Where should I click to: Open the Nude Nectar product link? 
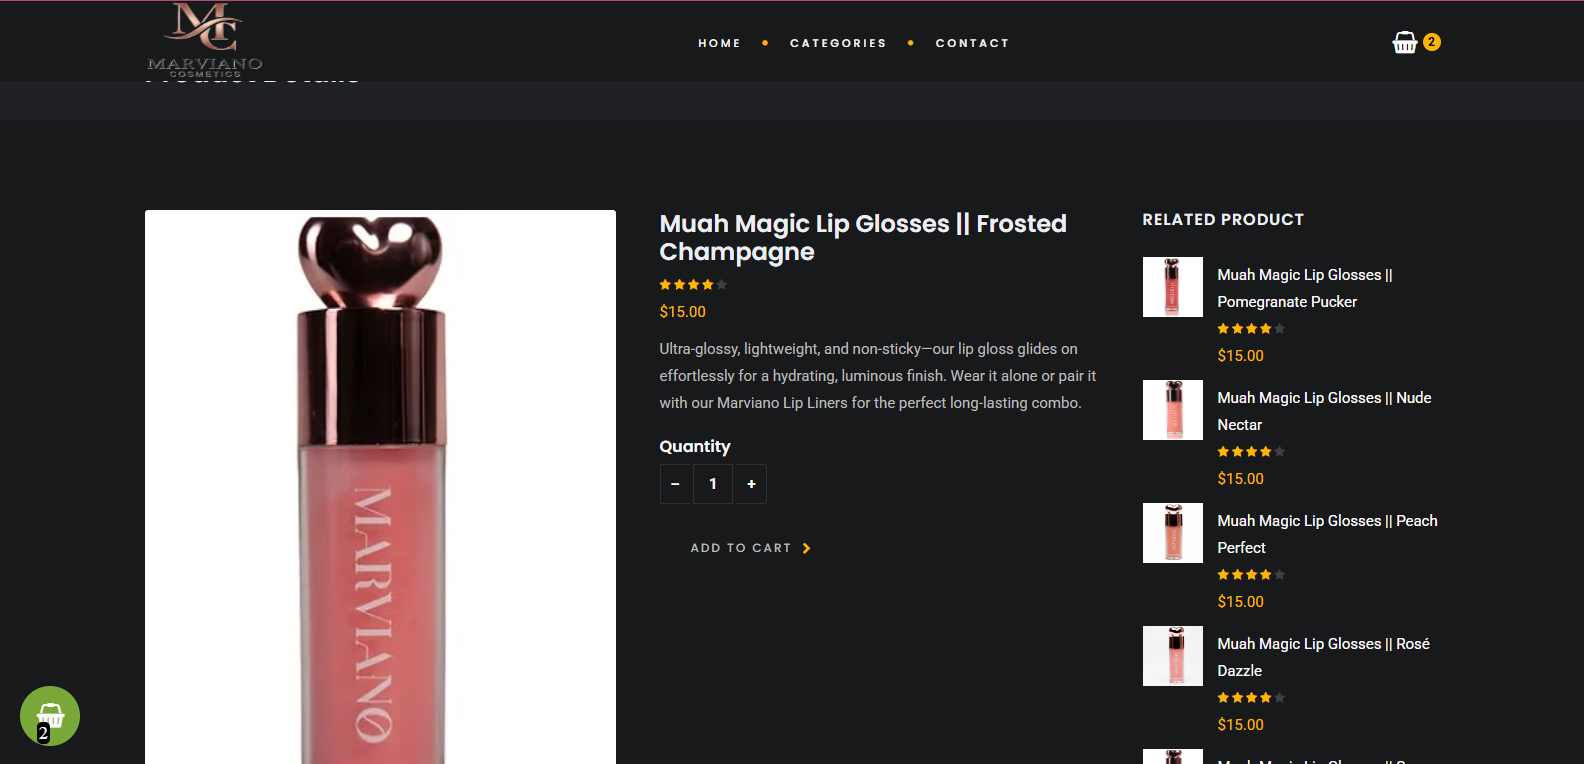[1323, 411]
